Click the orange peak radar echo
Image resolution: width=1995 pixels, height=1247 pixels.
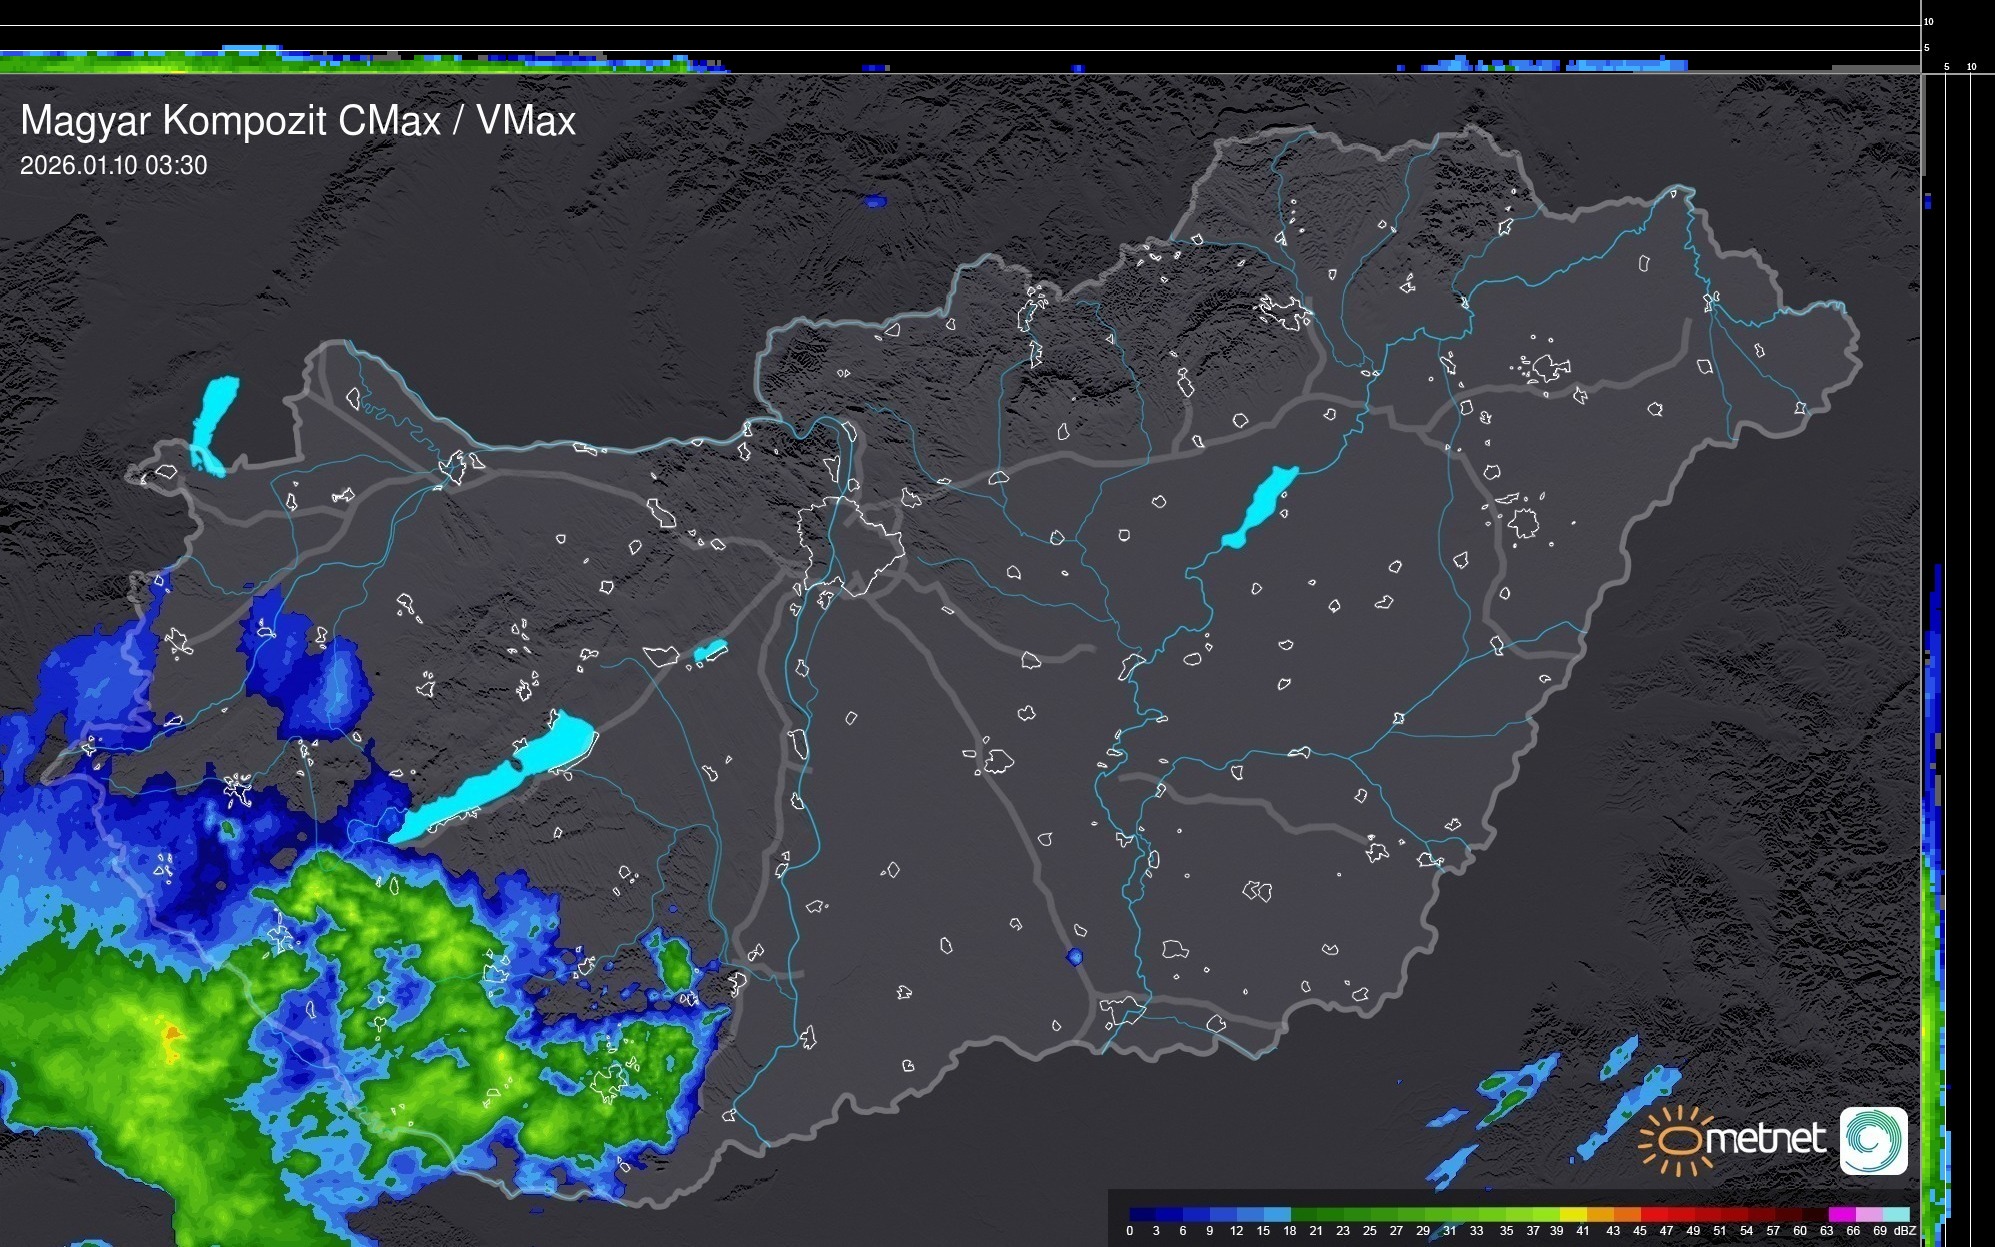(x=172, y=1032)
